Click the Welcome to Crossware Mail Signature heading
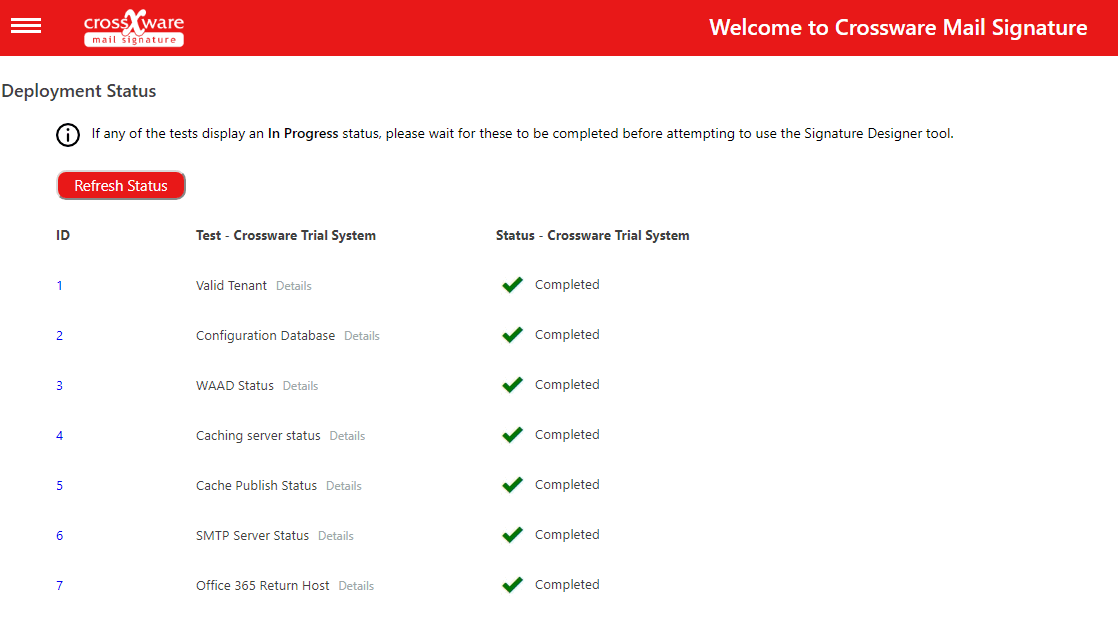1118x630 pixels. [898, 27]
